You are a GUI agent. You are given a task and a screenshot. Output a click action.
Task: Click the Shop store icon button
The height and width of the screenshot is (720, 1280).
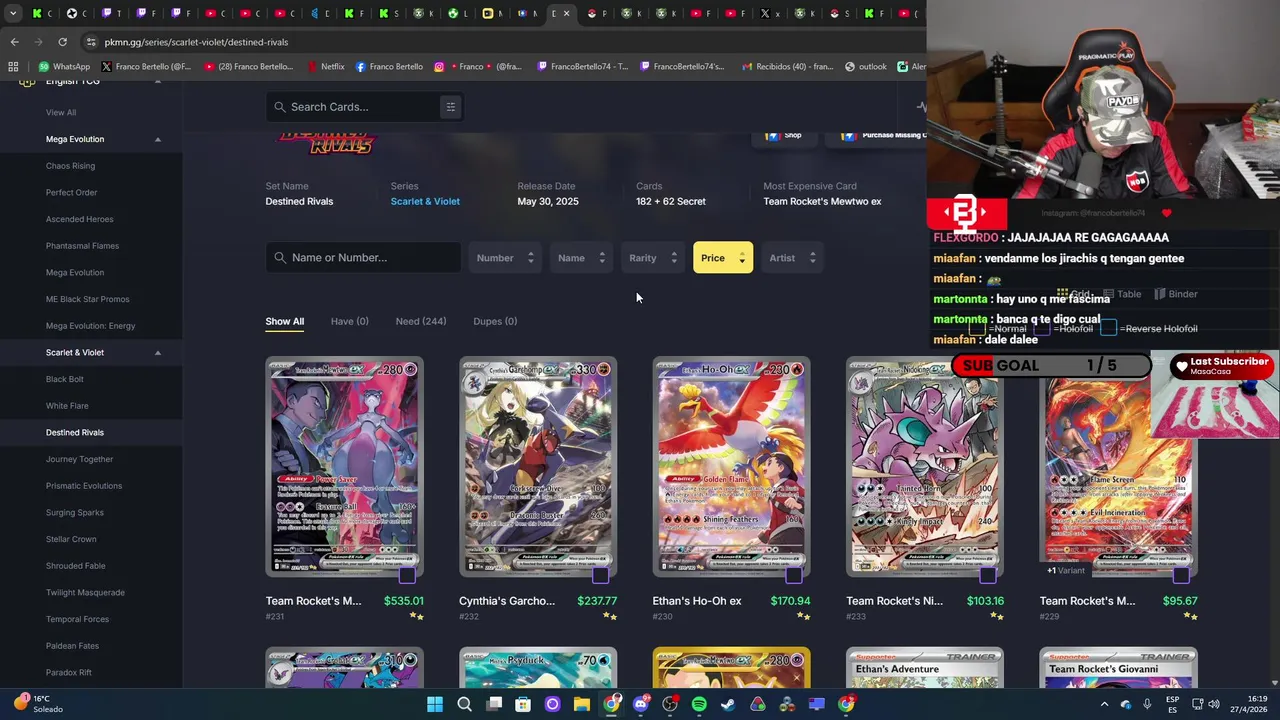(x=783, y=135)
